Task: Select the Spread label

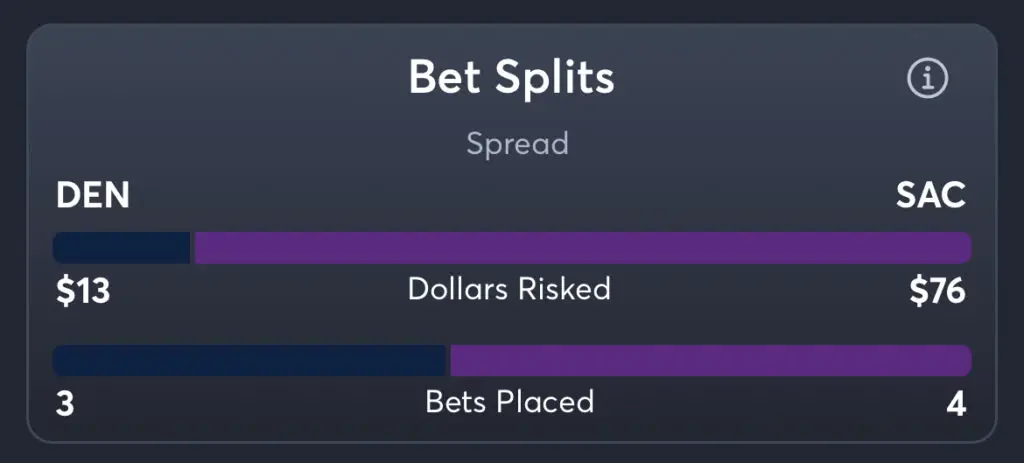Action: click(517, 144)
